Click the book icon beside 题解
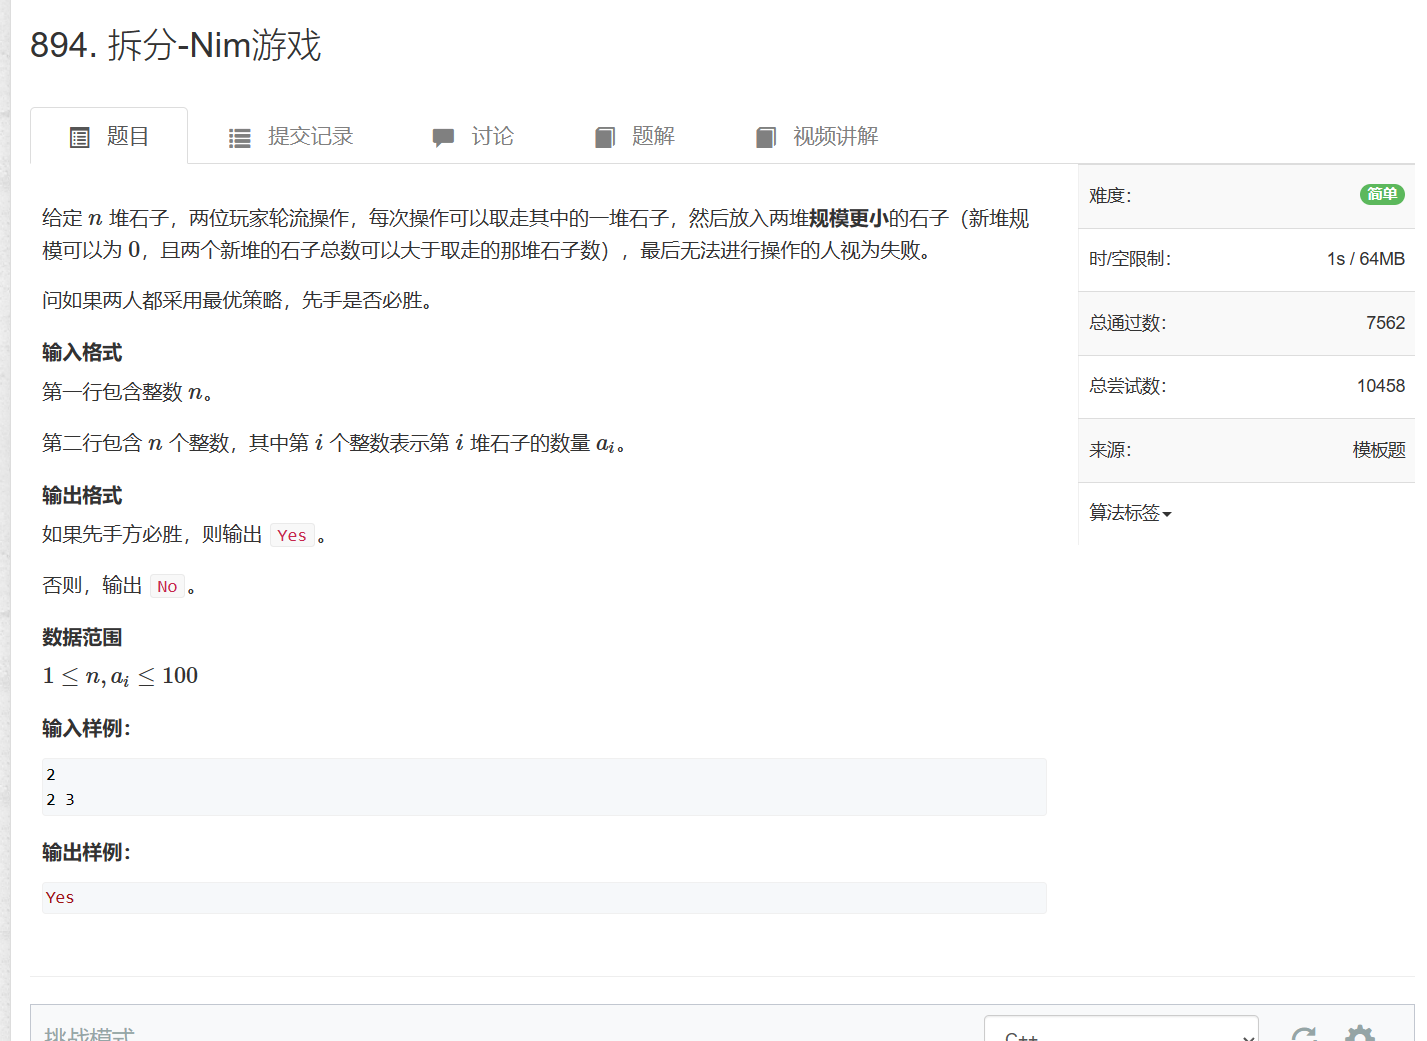The height and width of the screenshot is (1041, 1427). [x=605, y=138]
